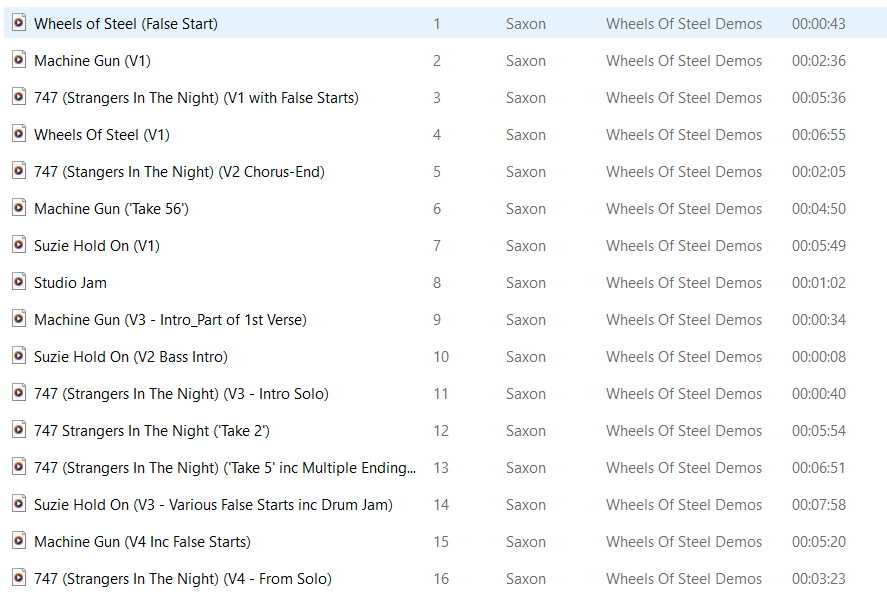Click track number 13 in the list
Viewport: 887px width, 598px height.
[x=441, y=468]
